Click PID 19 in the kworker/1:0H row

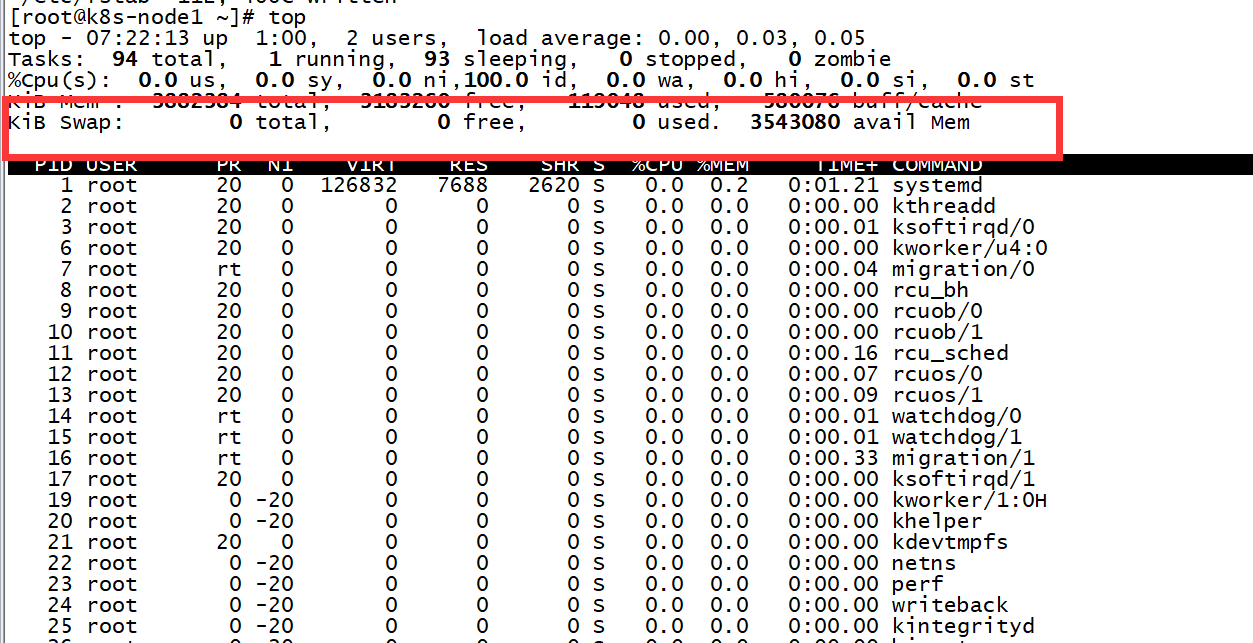coord(59,500)
